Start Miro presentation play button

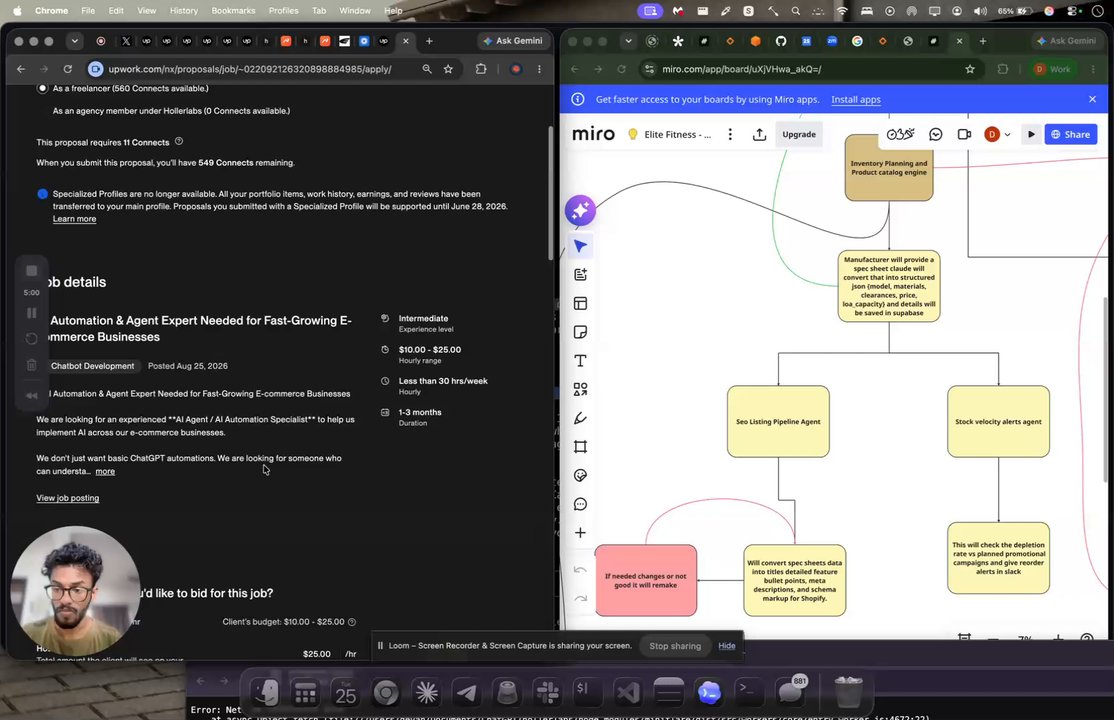tap(1031, 134)
